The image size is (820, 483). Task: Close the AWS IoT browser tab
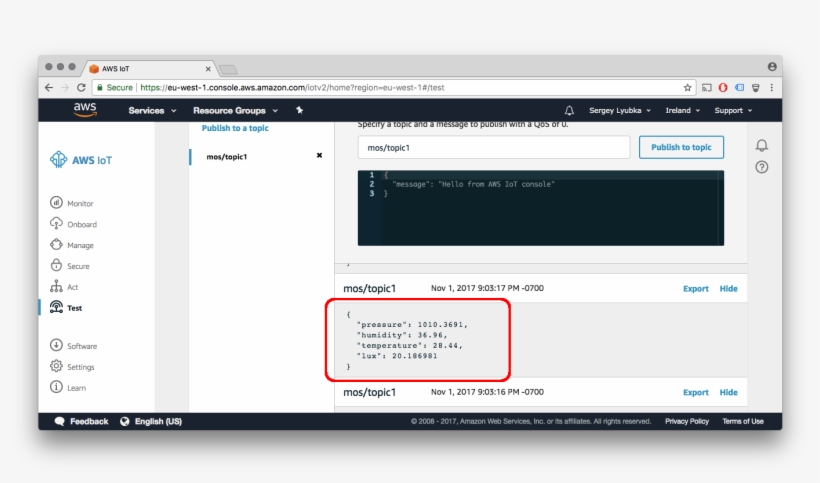(x=208, y=68)
